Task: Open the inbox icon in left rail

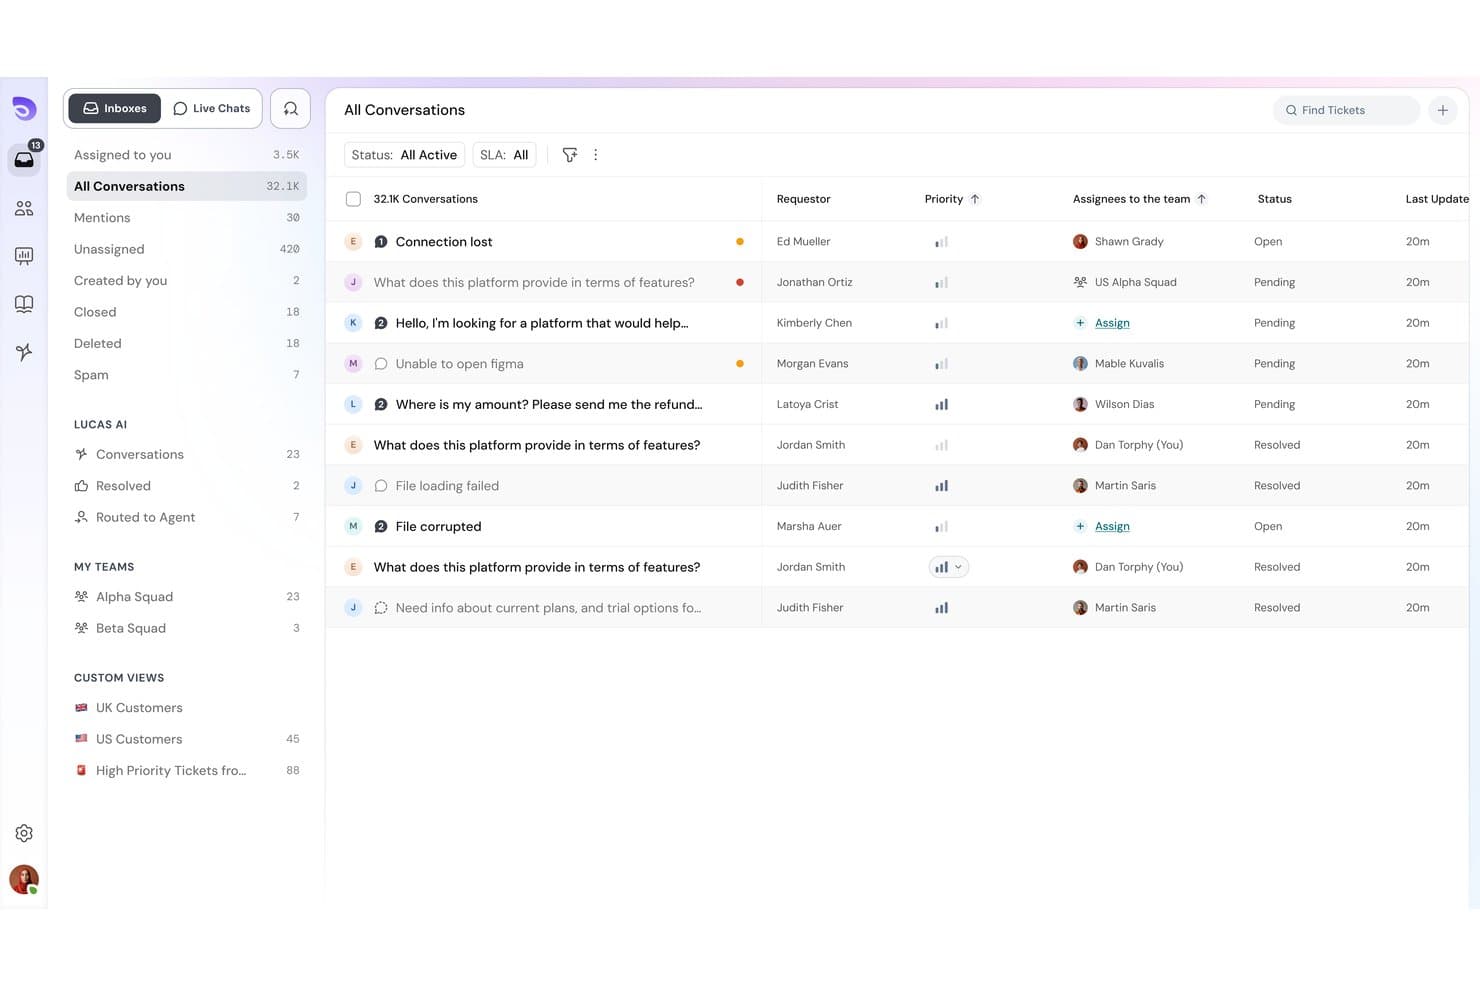Action: point(24,160)
